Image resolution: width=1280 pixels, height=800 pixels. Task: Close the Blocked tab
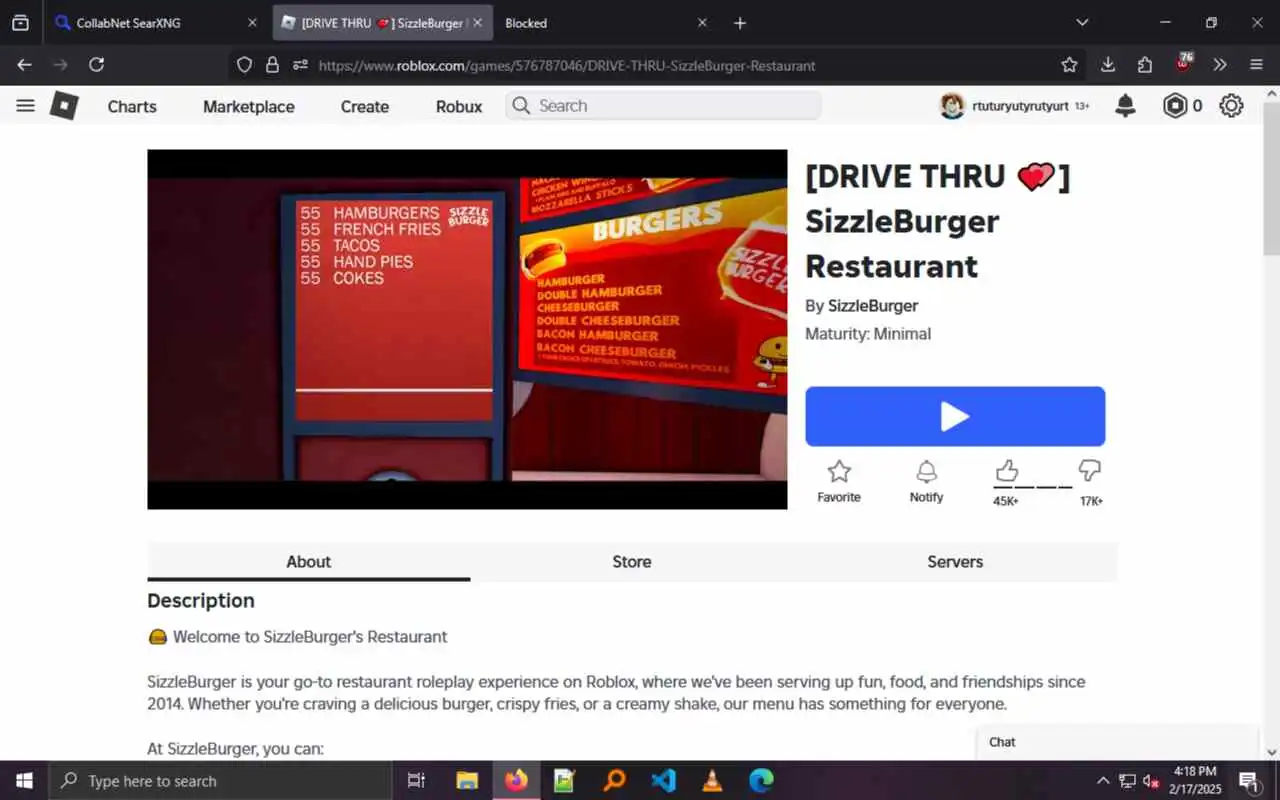(702, 23)
